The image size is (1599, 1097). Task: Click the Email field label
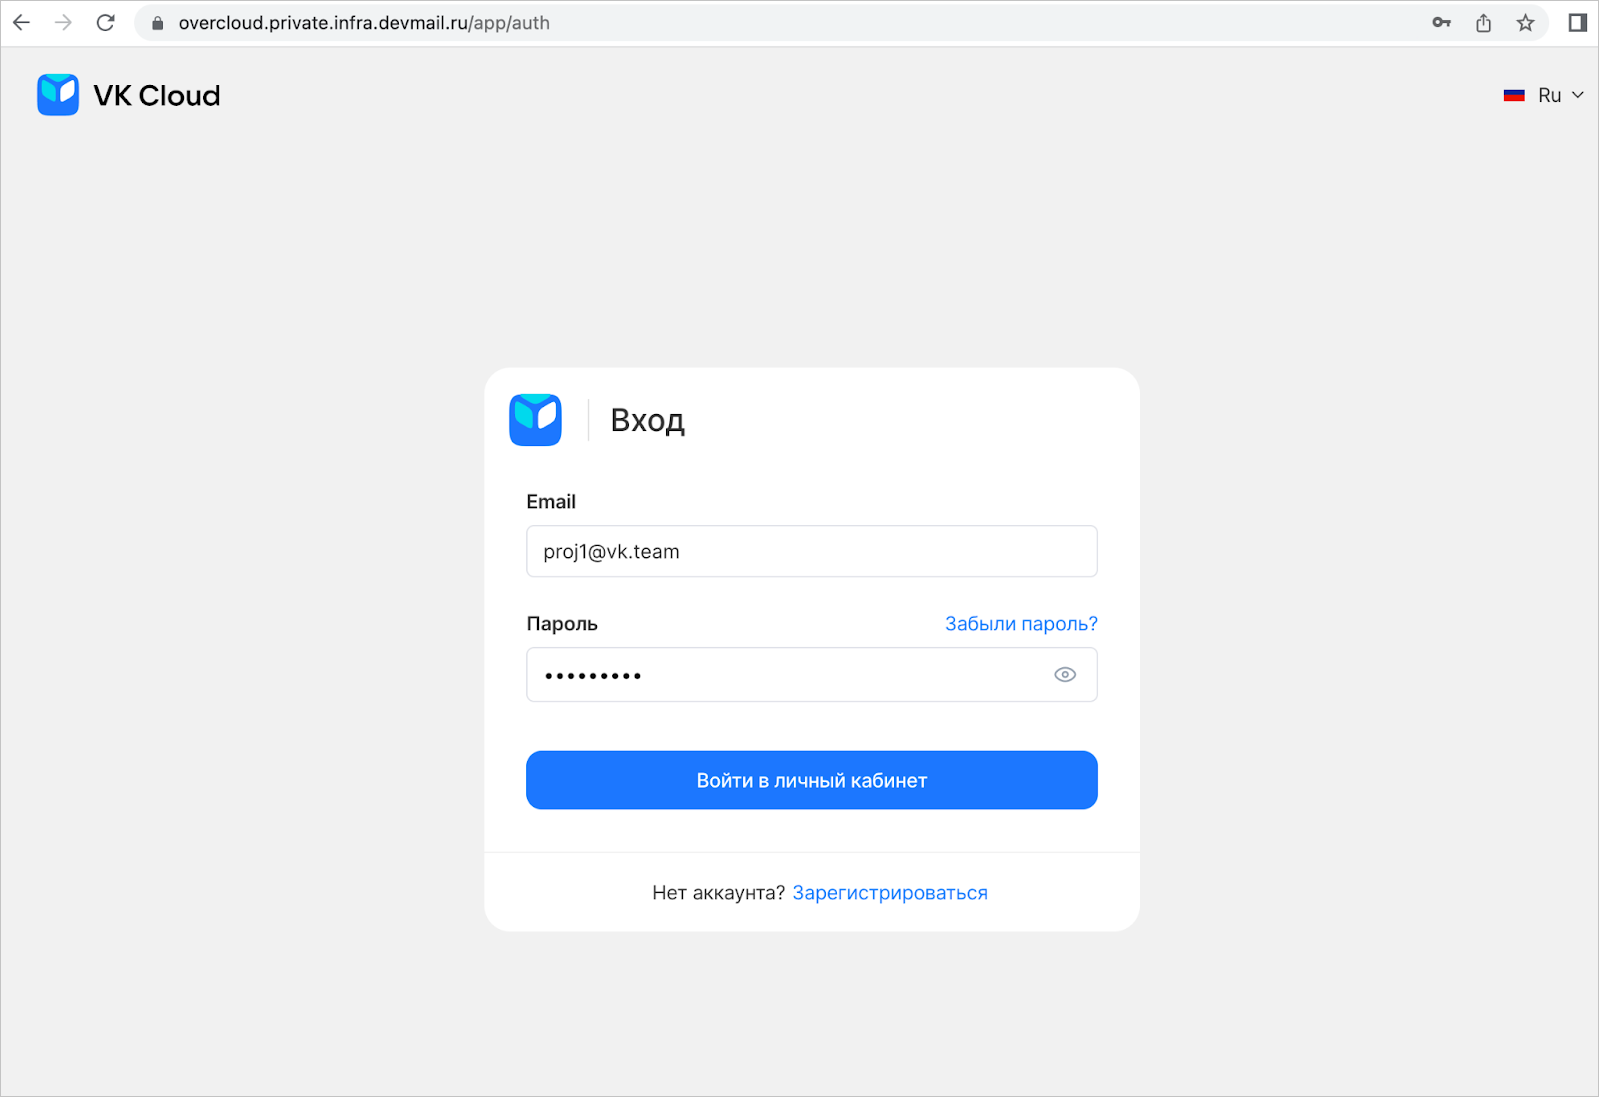[551, 502]
